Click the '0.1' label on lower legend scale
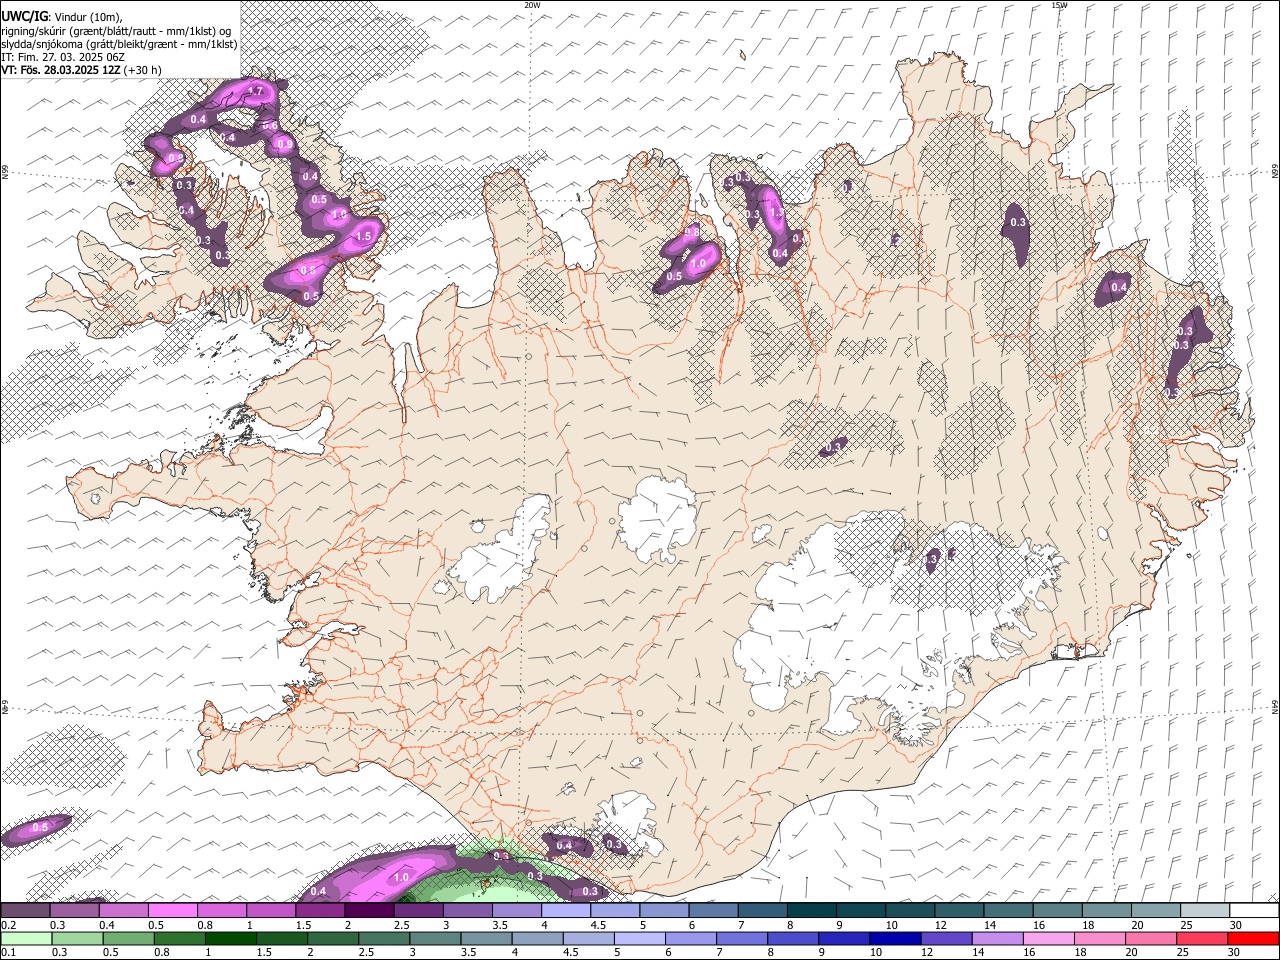The width and height of the screenshot is (1280, 960). [7, 953]
